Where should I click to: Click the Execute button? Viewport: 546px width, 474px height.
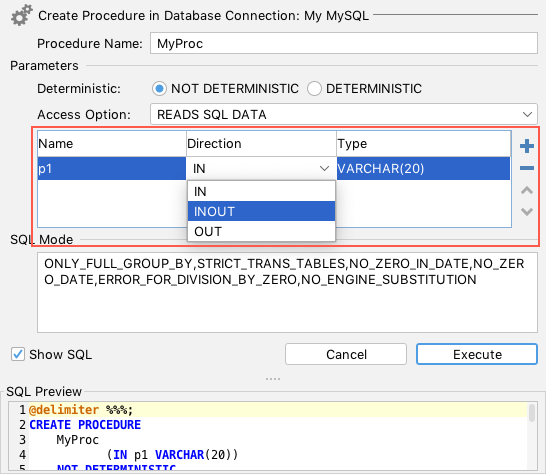[x=477, y=354]
